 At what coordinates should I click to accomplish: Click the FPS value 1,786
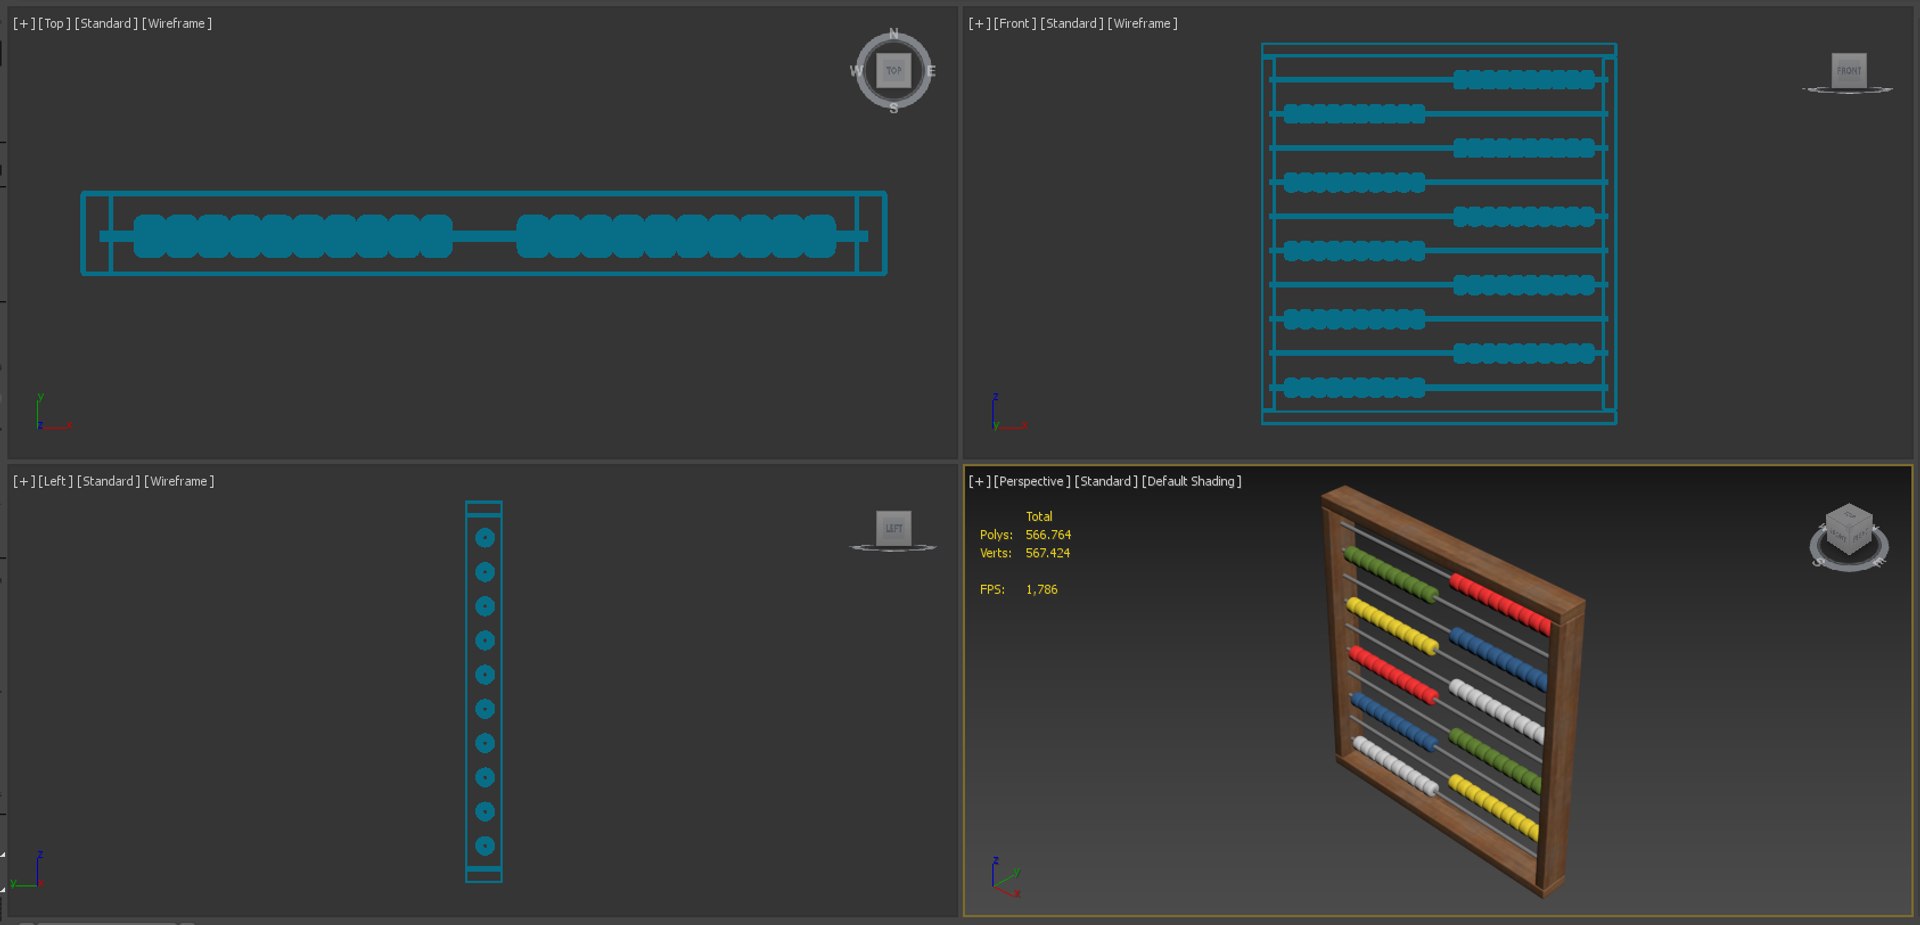[1041, 590]
